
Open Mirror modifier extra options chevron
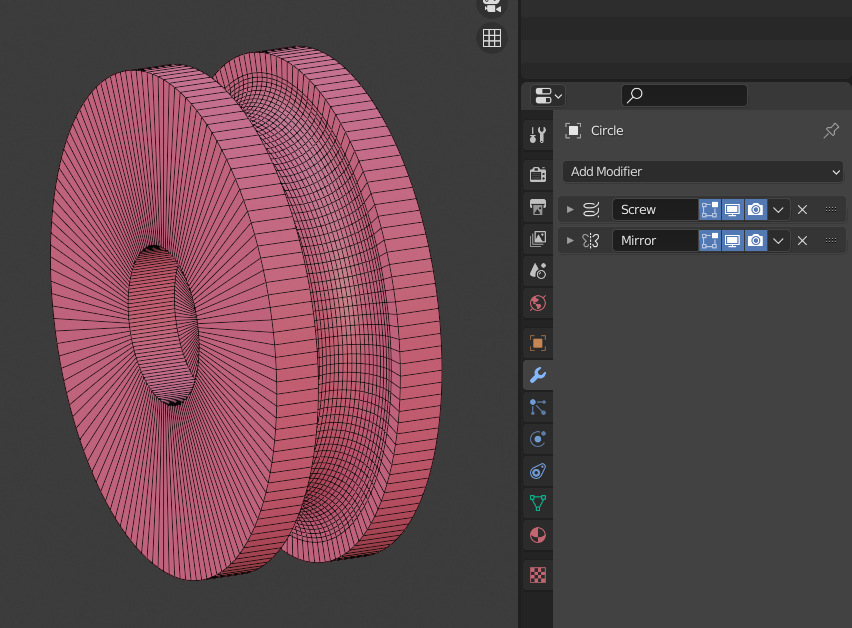pos(779,241)
